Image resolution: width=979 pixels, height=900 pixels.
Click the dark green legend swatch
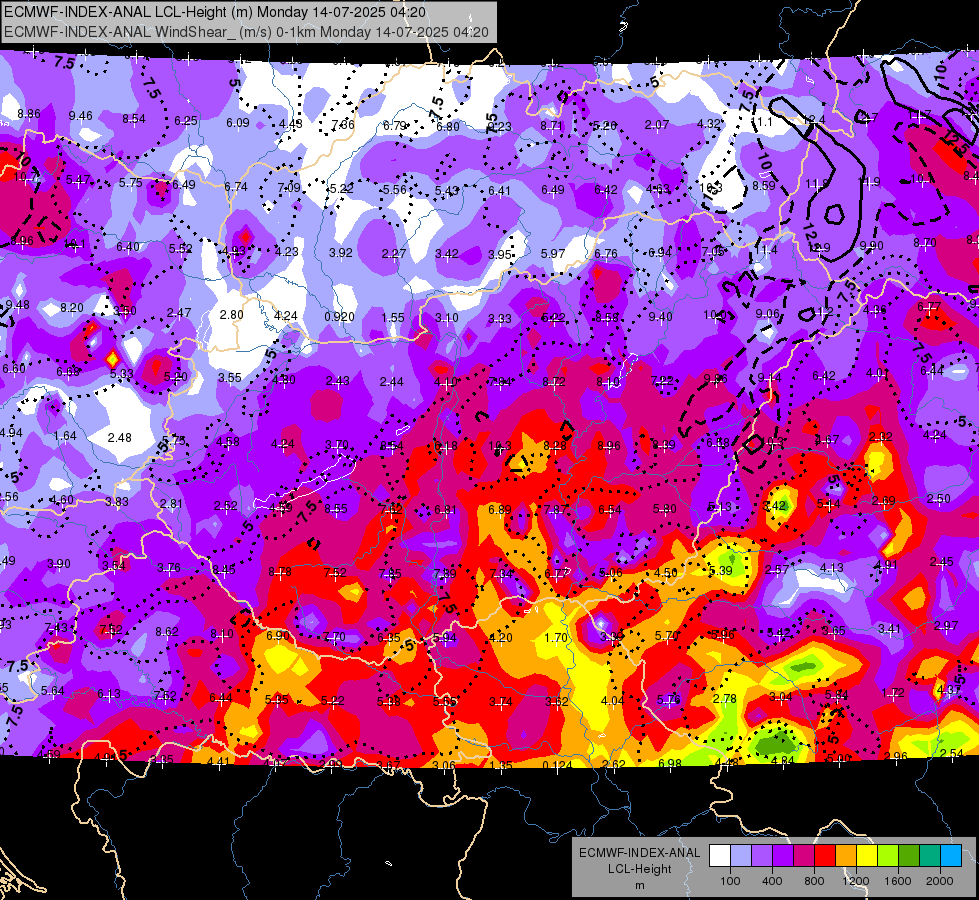[909, 856]
